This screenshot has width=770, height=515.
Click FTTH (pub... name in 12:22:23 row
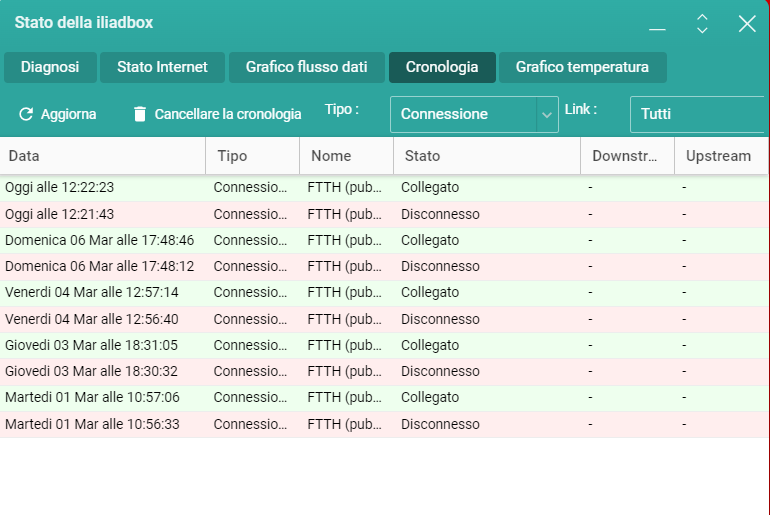(345, 188)
